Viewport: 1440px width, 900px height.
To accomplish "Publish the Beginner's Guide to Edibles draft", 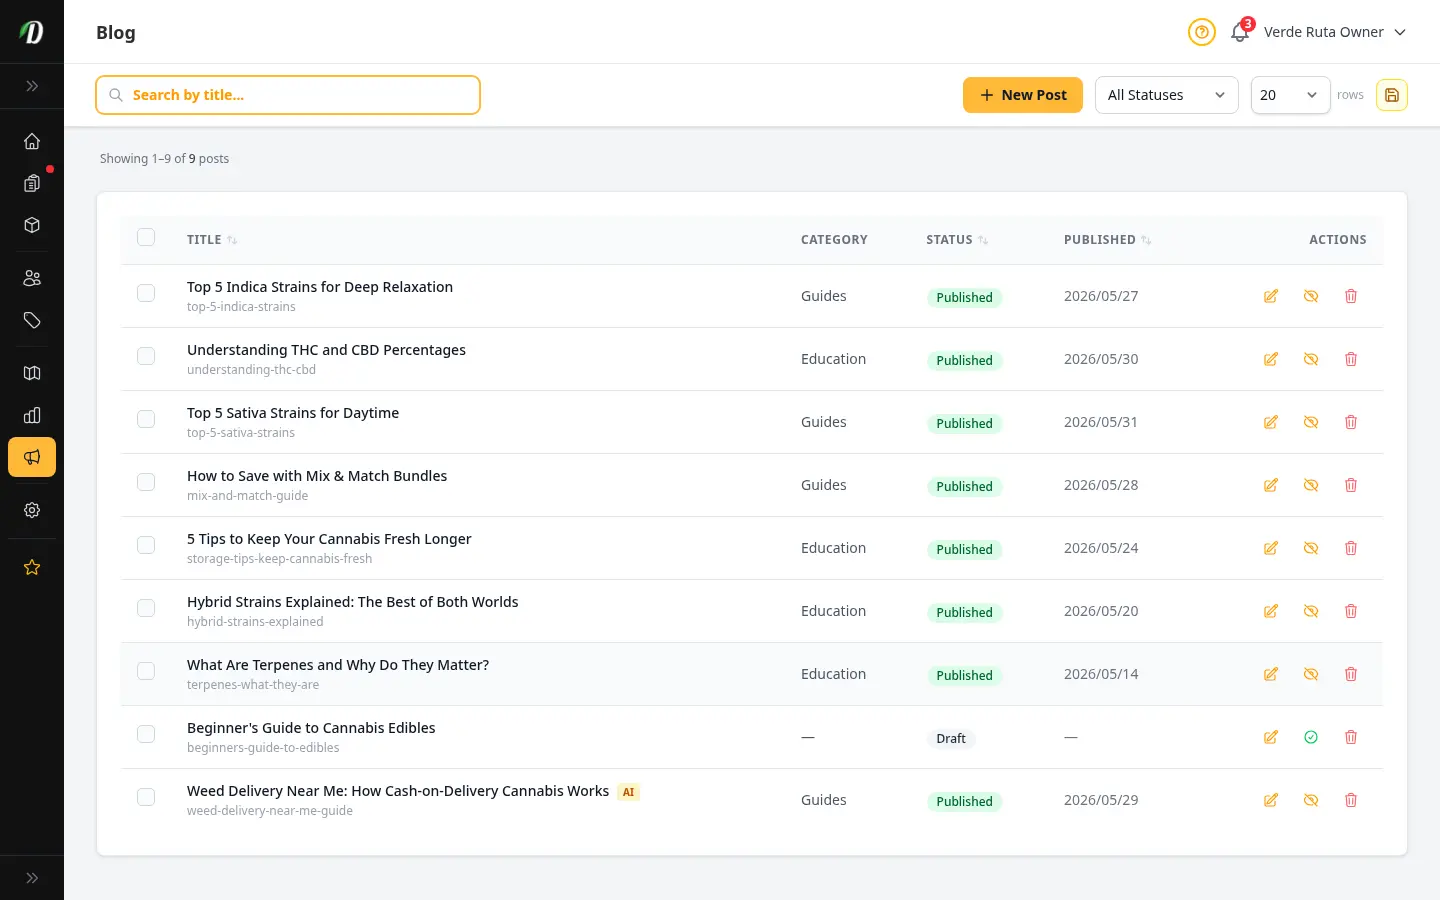I will 1311,737.
